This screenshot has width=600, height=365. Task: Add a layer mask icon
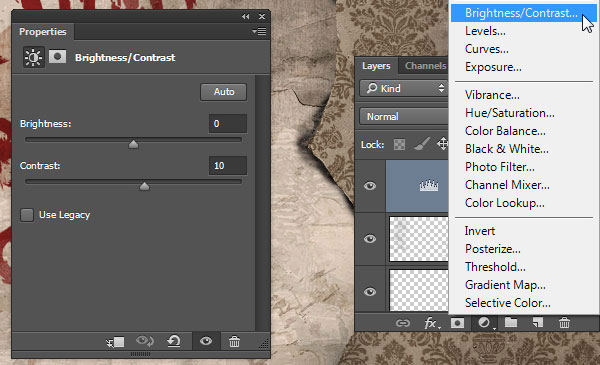click(x=457, y=323)
